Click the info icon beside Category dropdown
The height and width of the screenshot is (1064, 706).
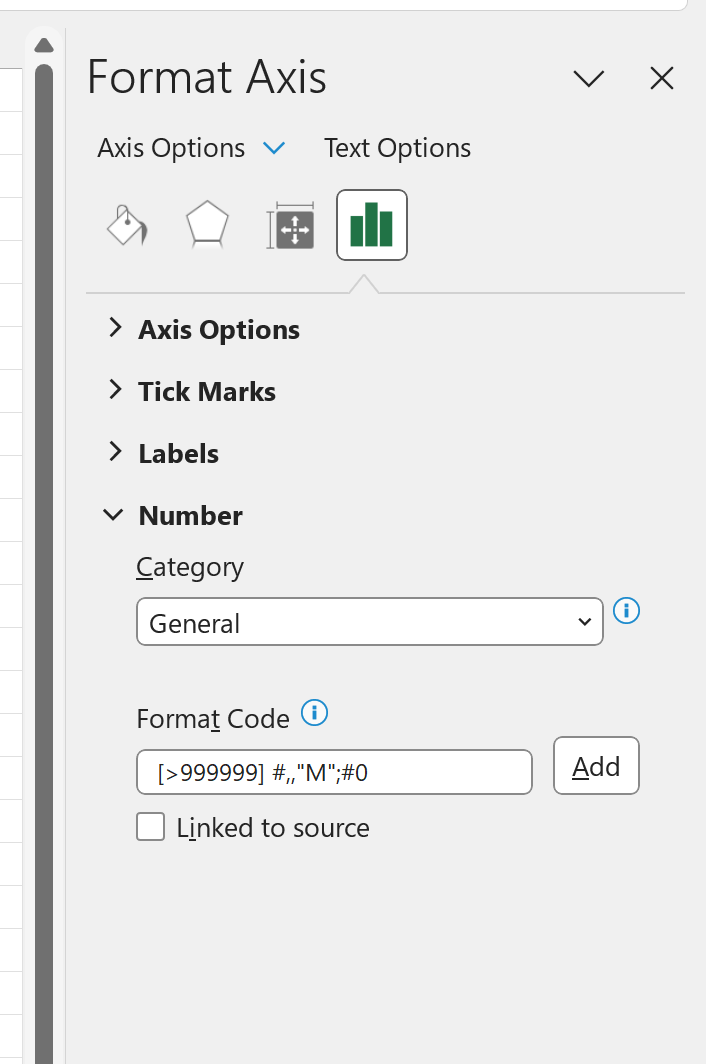[626, 611]
